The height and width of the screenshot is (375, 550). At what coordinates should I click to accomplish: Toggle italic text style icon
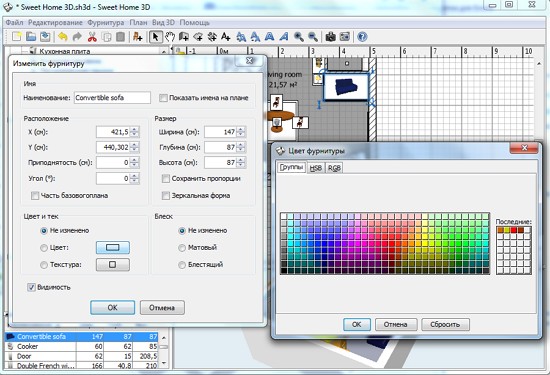click(284, 36)
